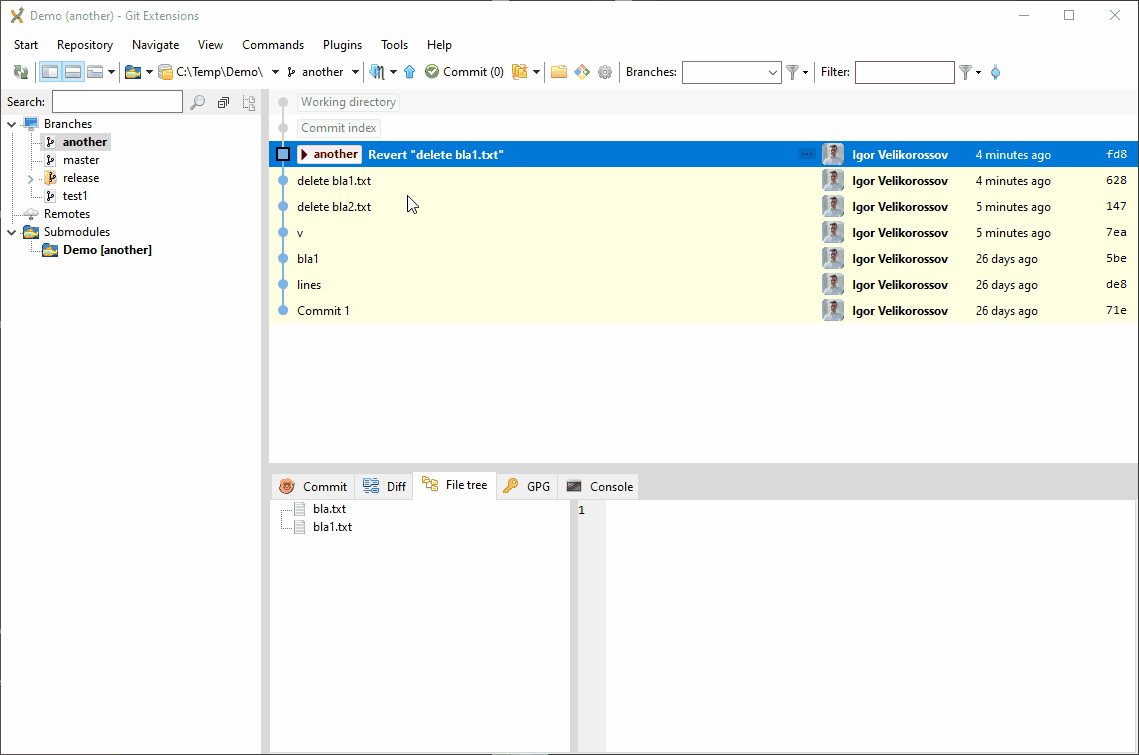The image size is (1139, 755).
Task: Click the search magnifier icon
Action: pos(198,102)
